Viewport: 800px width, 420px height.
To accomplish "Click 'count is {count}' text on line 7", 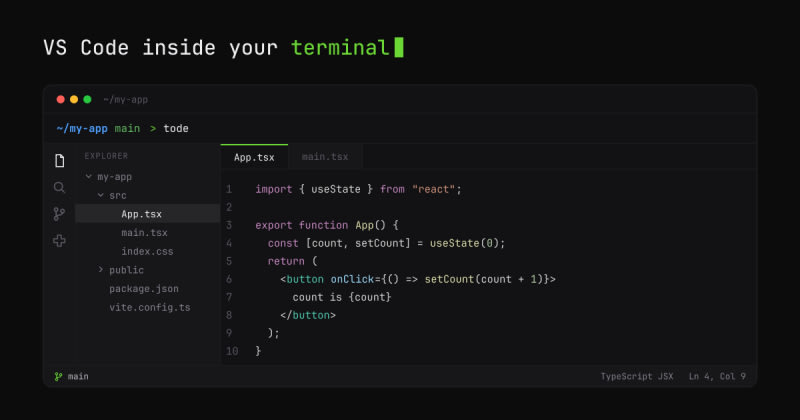I will 342,297.
